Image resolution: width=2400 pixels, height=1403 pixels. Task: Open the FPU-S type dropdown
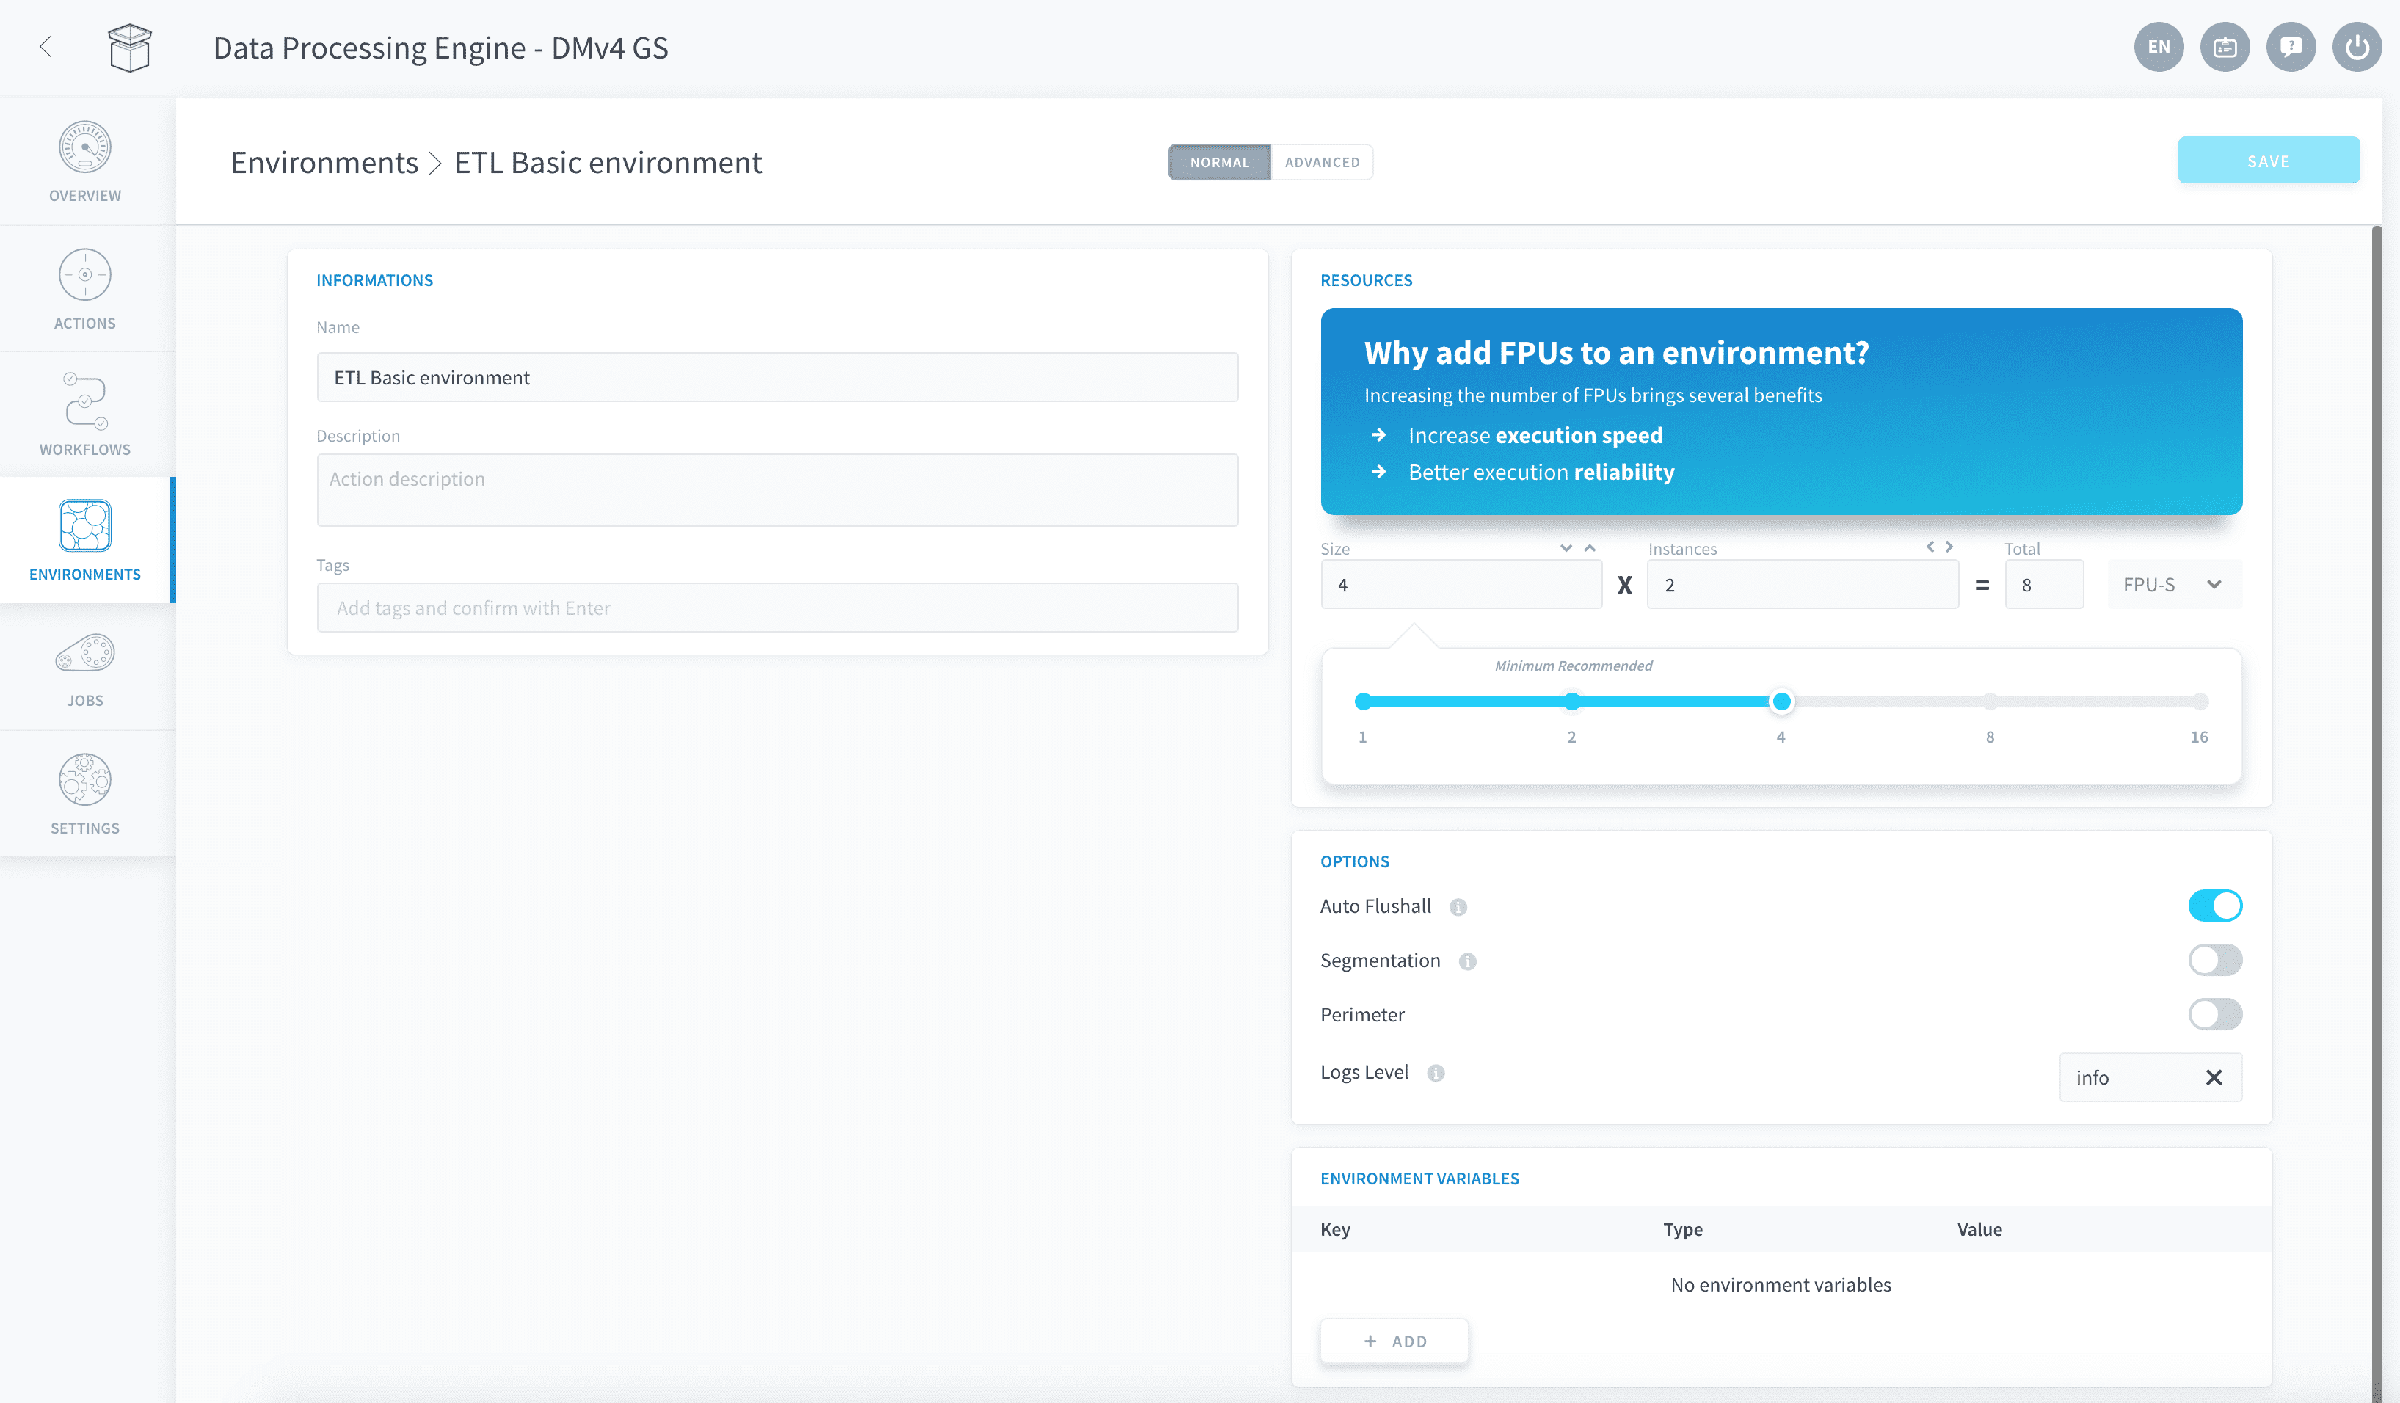2173,585
